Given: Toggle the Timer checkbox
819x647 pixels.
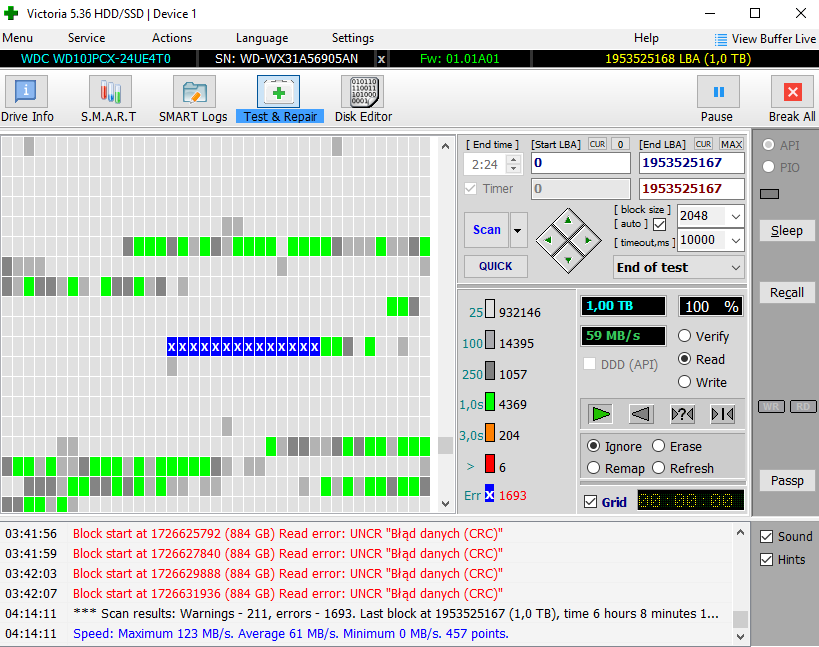Looking at the screenshot, I should coord(471,189).
